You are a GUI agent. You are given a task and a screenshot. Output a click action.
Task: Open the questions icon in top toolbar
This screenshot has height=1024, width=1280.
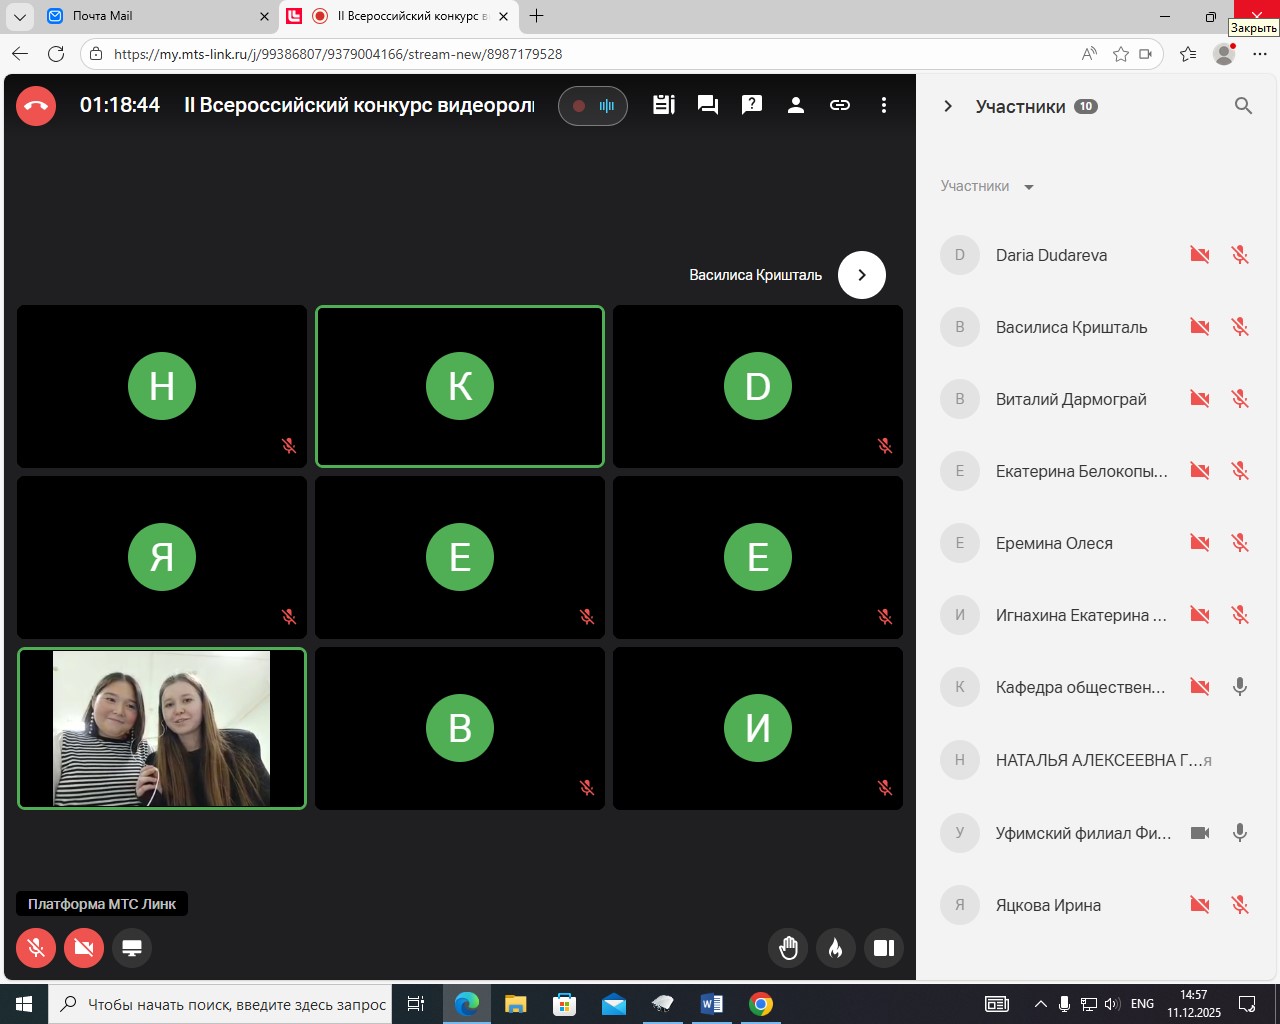tap(752, 105)
